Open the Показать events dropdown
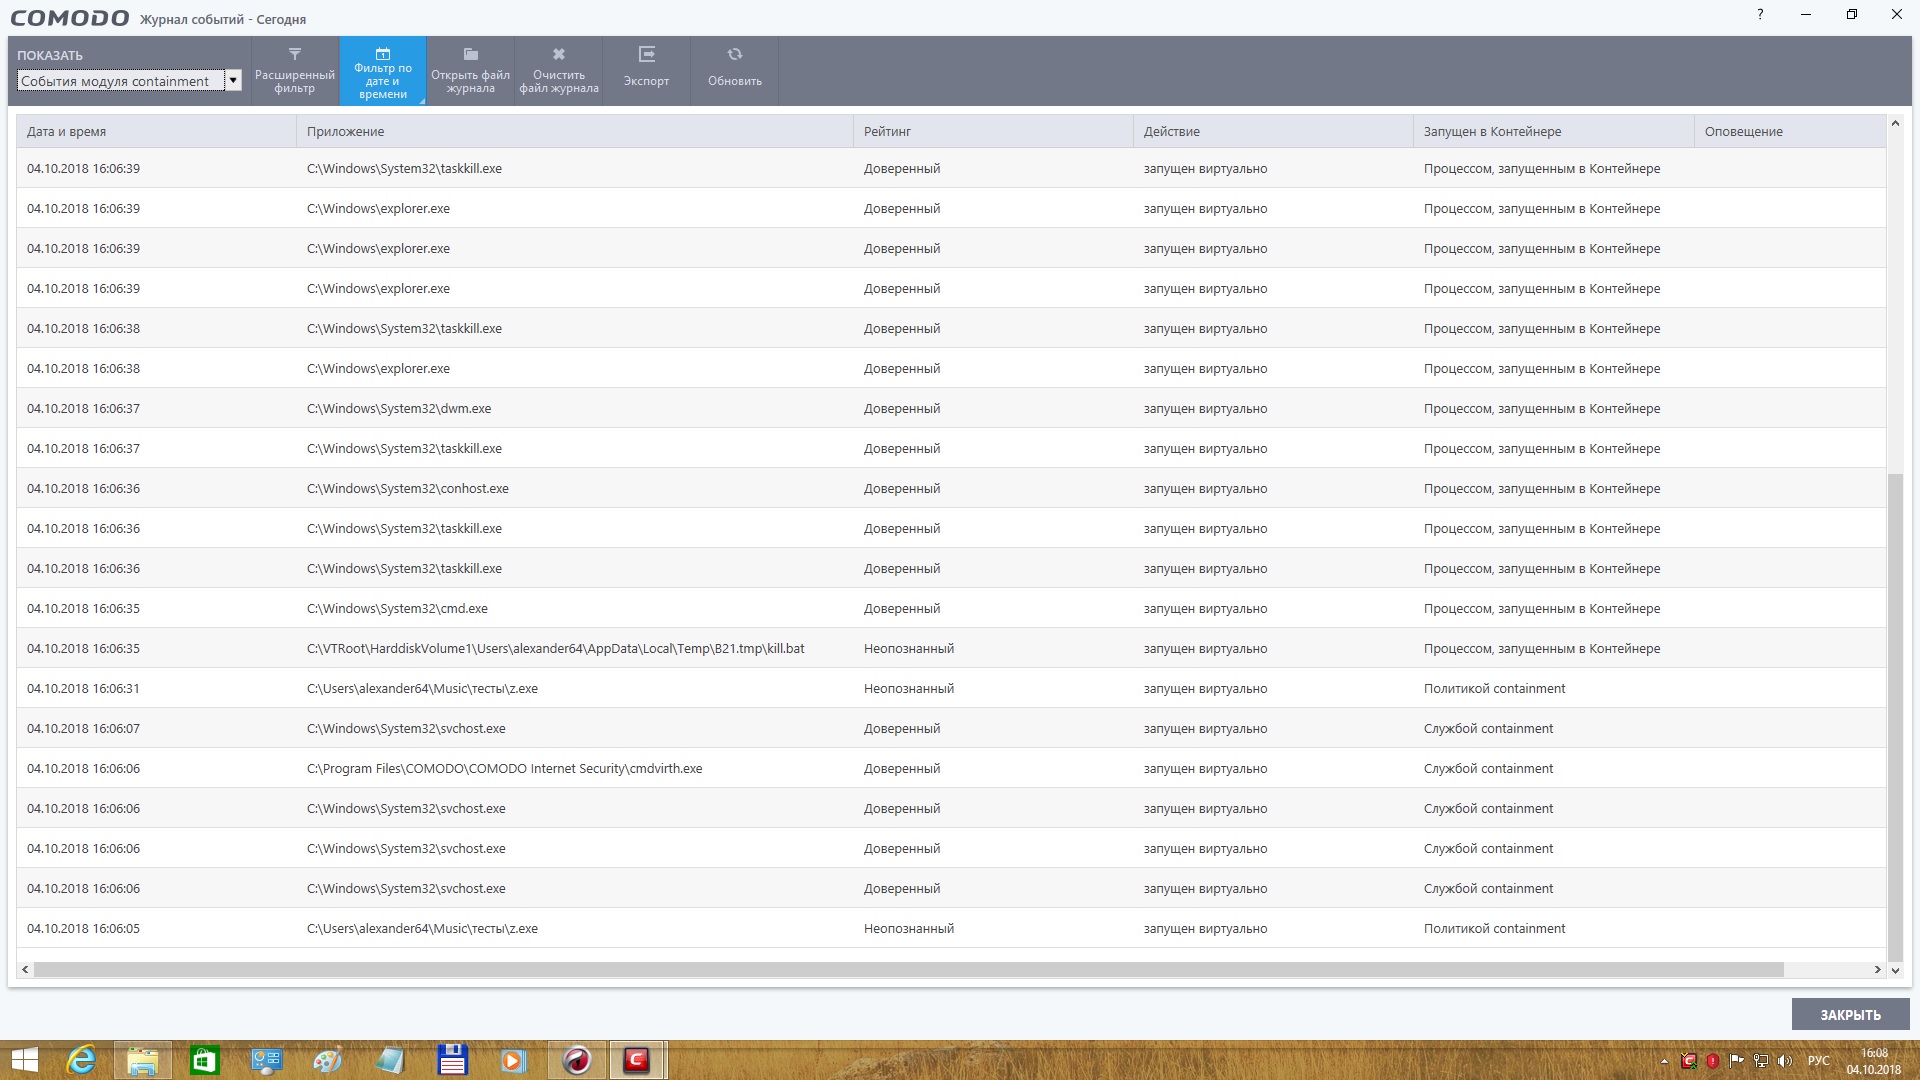 (x=120, y=81)
